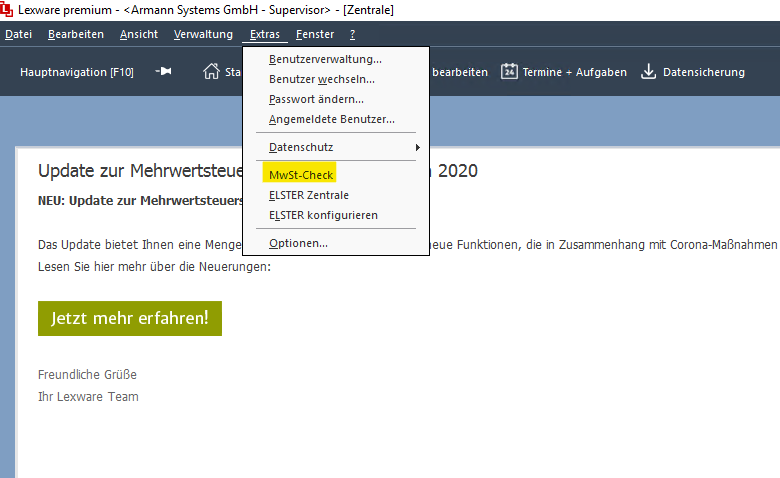The height and width of the screenshot is (478, 780).
Task: Open ELSTER Zentrale from menu
Action: [336, 195]
